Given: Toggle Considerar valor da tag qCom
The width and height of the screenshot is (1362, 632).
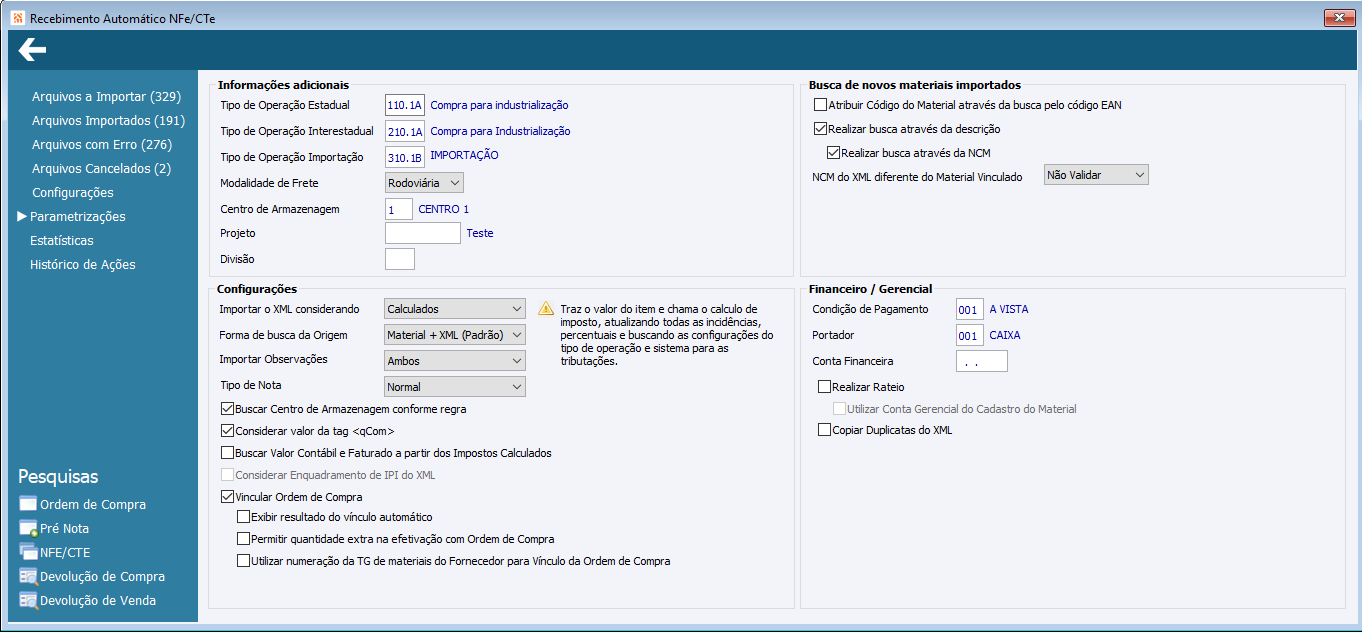Looking at the screenshot, I should tap(227, 431).
